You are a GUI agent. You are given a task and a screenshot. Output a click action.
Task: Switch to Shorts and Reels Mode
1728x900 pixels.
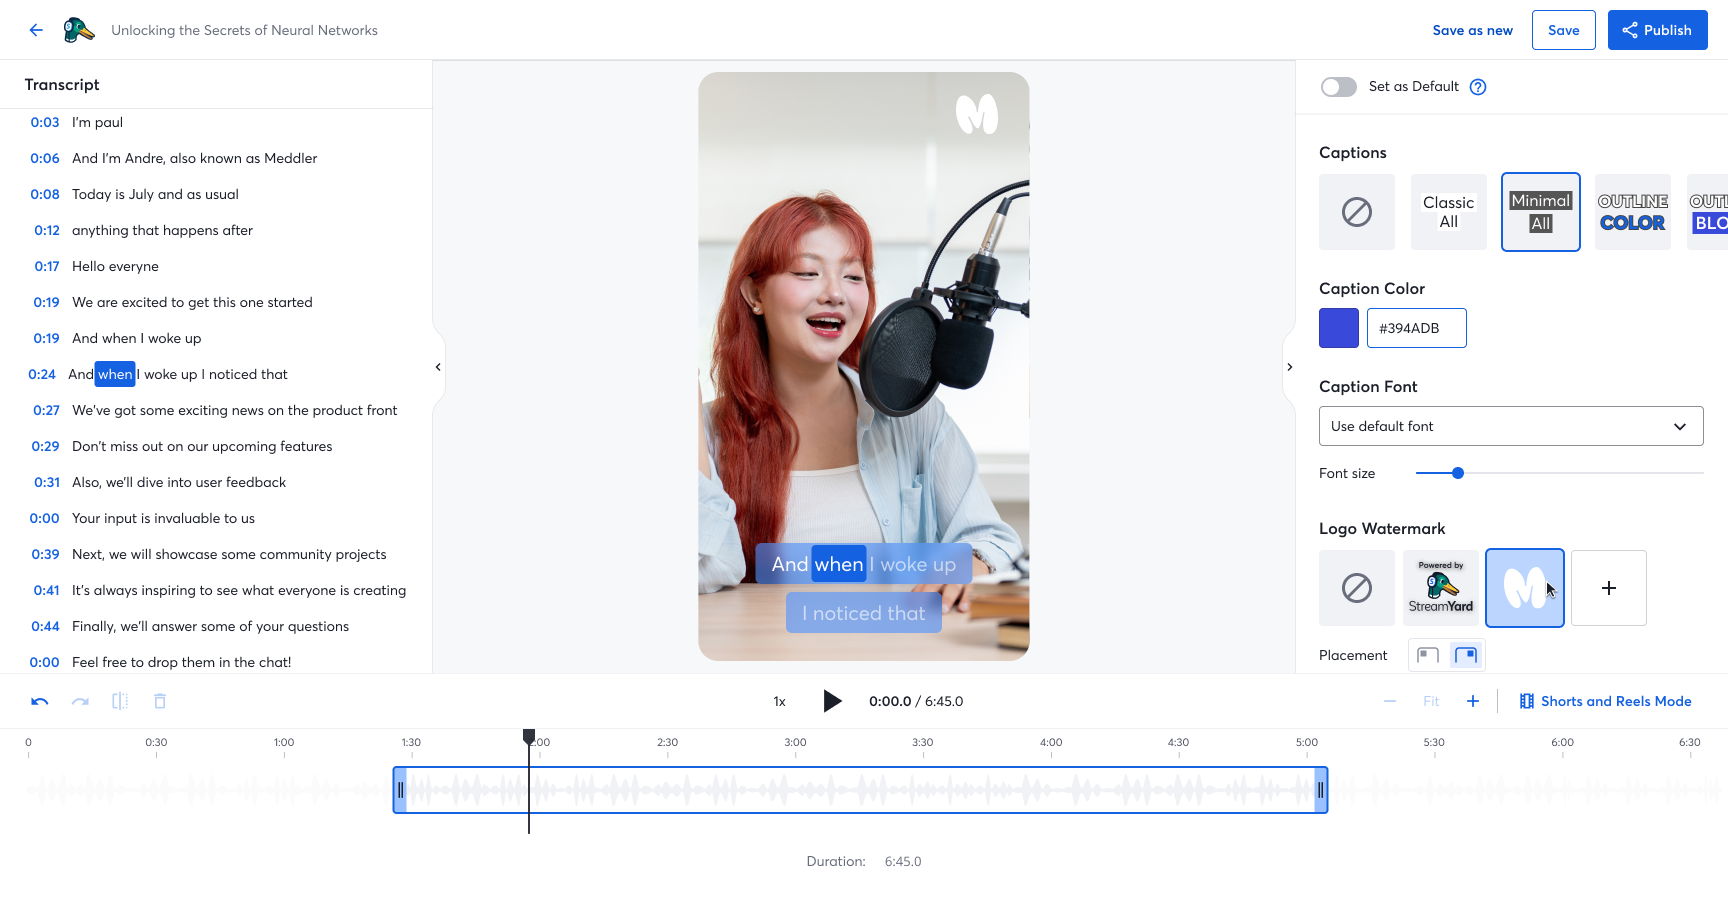[x=1606, y=701]
